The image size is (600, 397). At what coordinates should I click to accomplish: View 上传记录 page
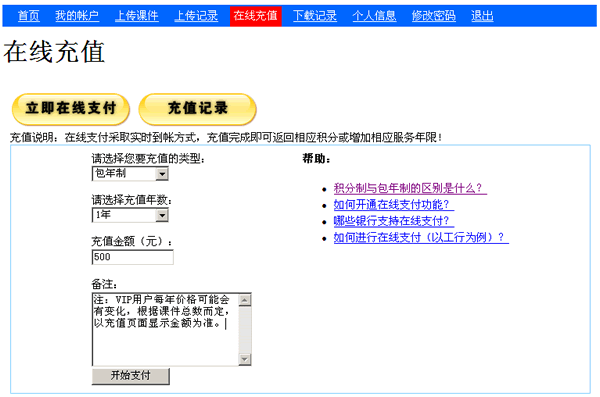196,16
